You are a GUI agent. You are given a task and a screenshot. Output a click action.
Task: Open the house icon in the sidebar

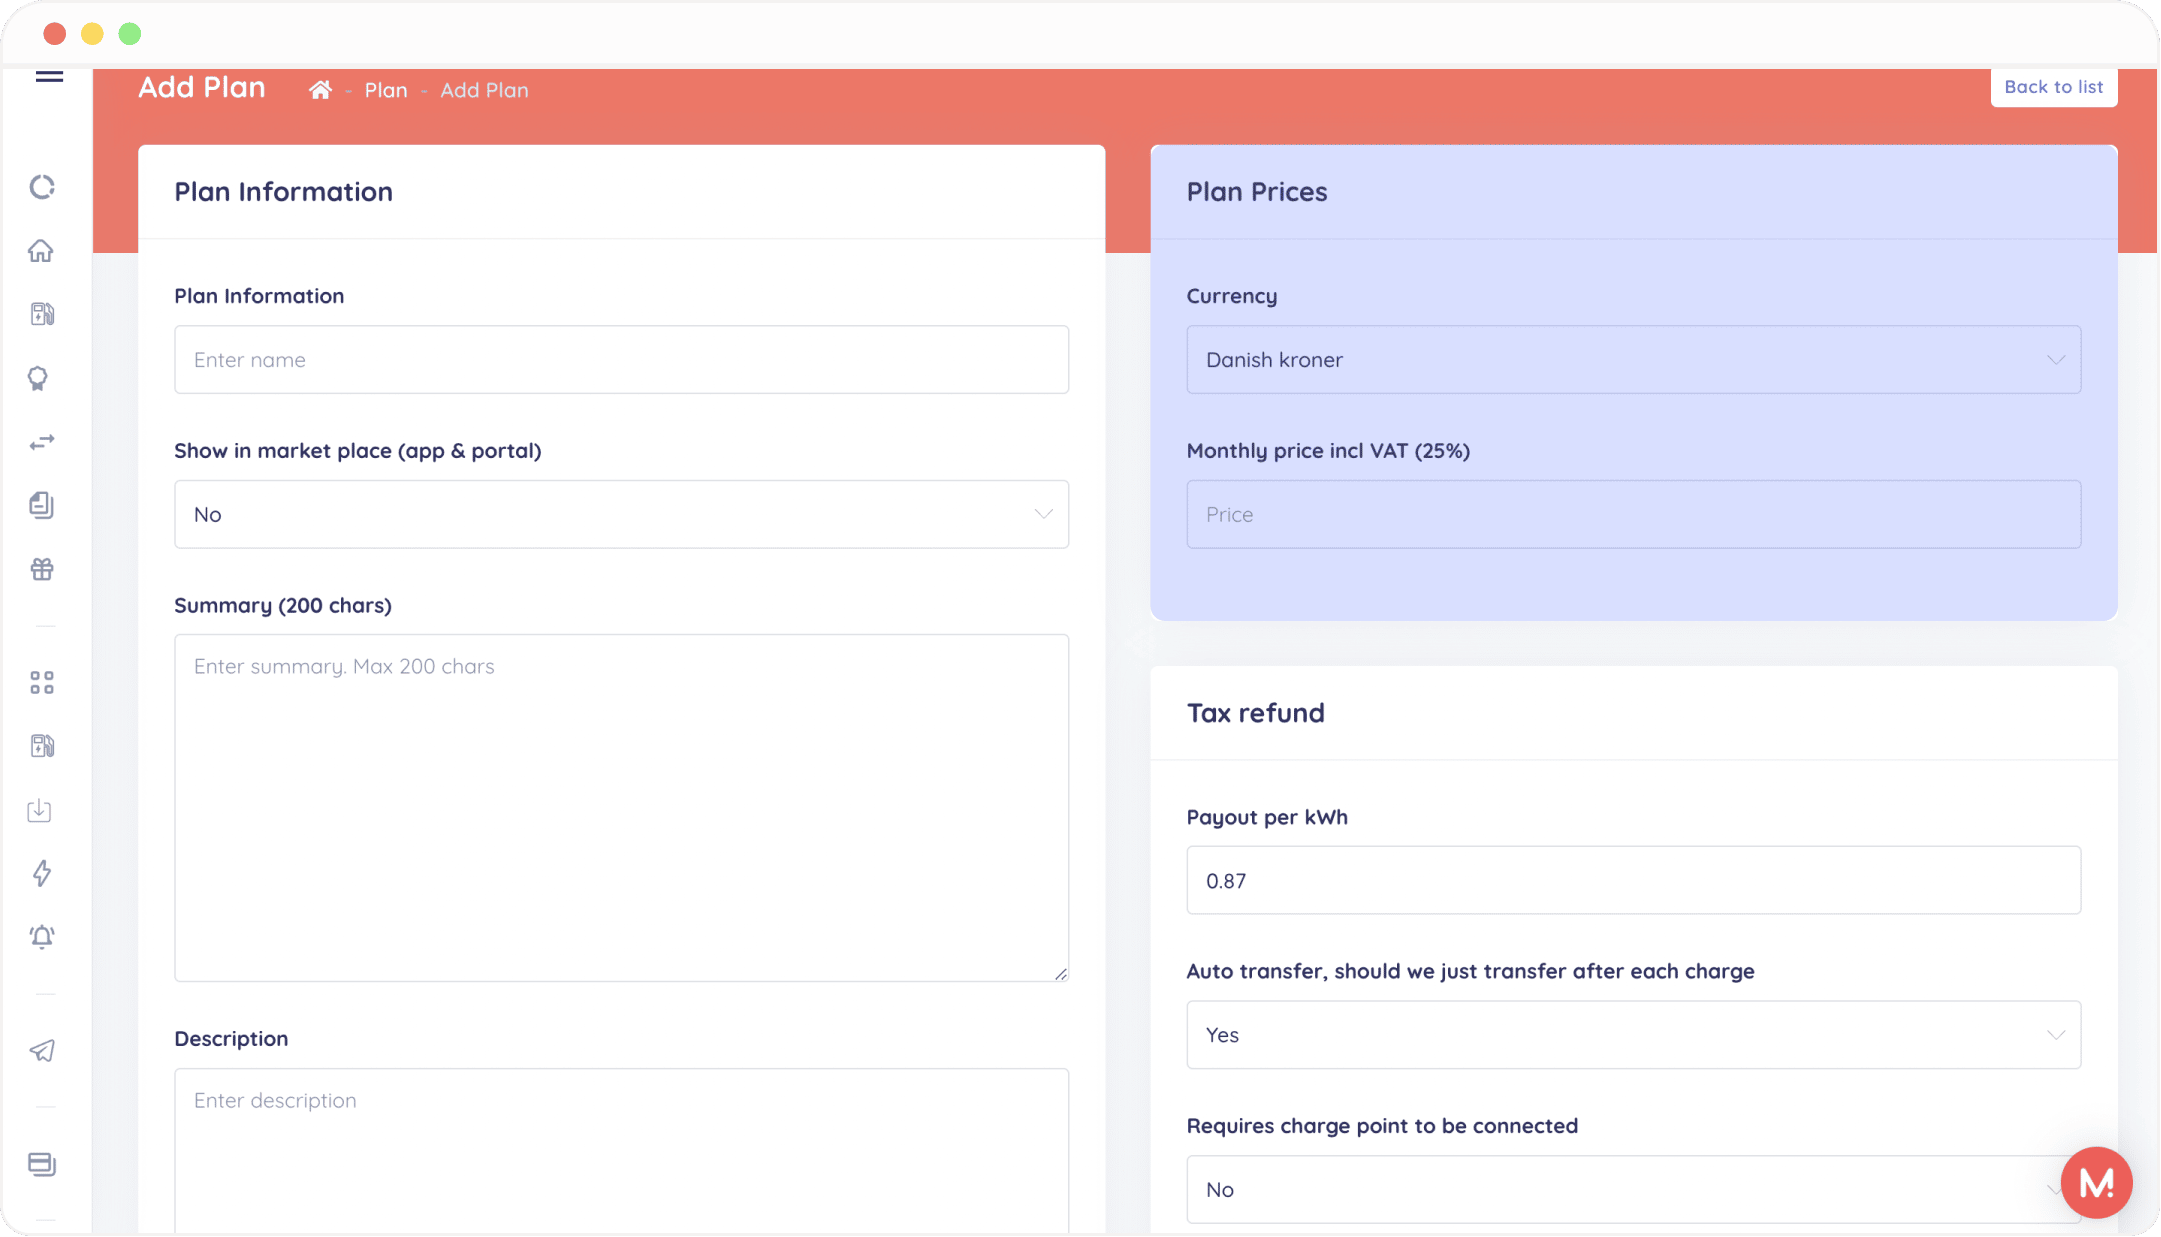[x=41, y=251]
